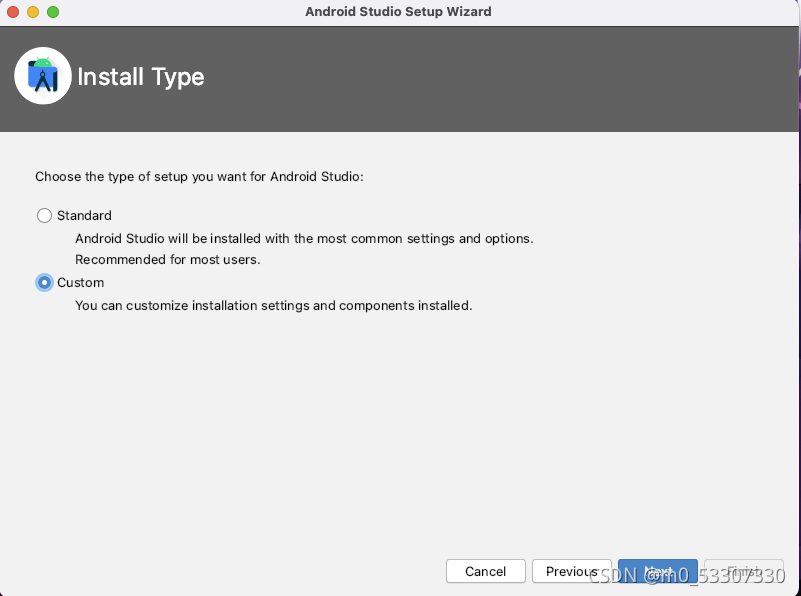Click the 'Install Type' header title

point(140,77)
